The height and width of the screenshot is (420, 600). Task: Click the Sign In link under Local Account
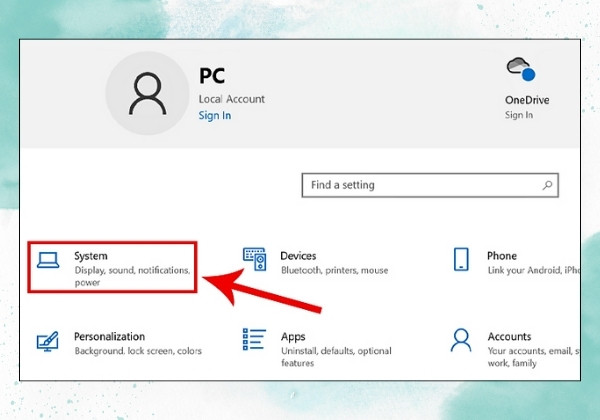click(215, 116)
